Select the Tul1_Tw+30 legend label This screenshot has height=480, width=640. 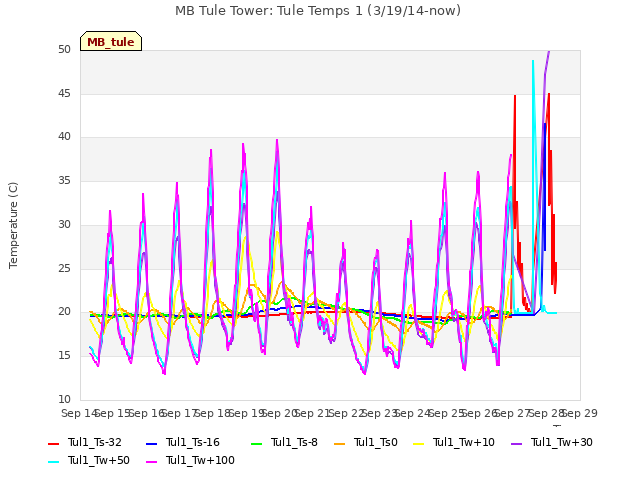tap(562, 442)
